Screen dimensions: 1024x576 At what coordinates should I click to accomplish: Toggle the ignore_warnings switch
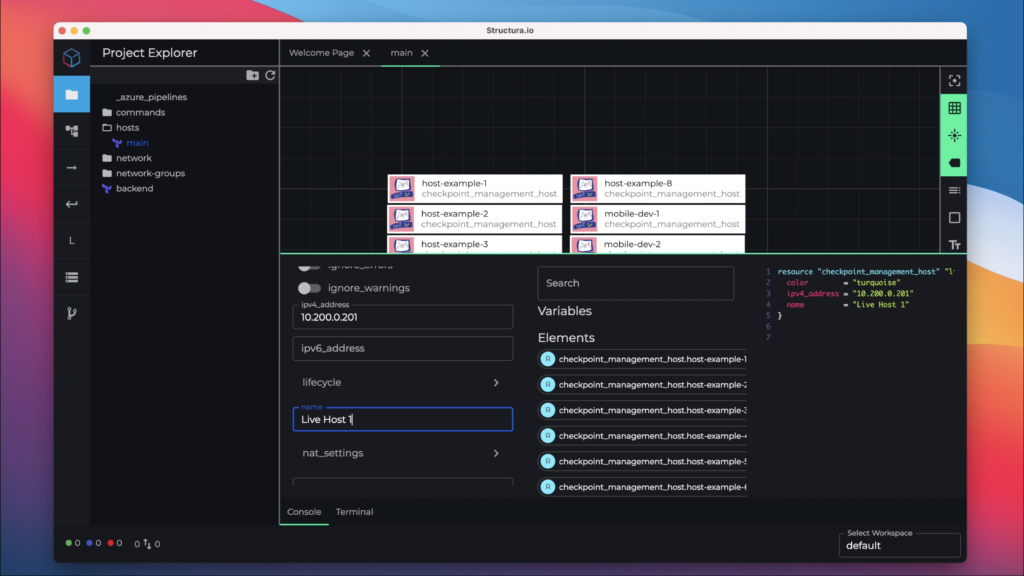[309, 288]
